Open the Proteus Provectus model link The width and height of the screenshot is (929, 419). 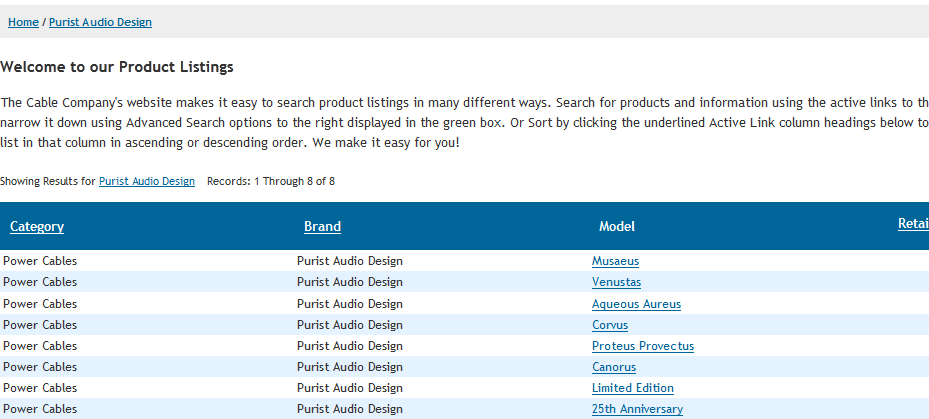click(x=643, y=346)
